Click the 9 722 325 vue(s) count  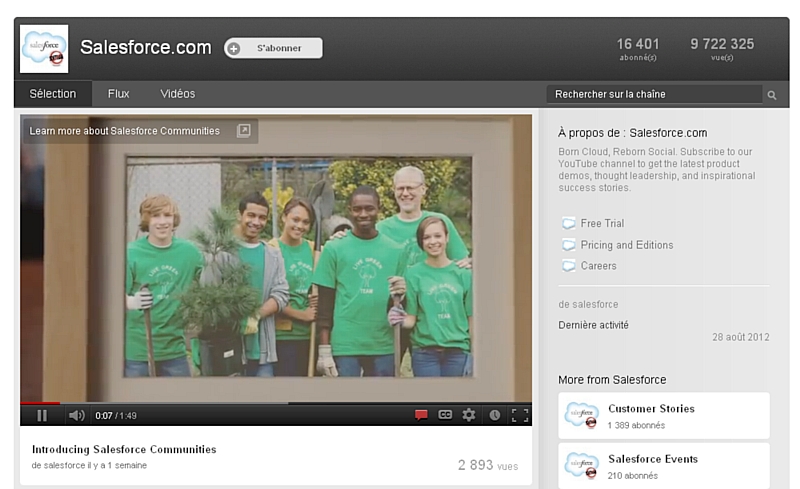pyautogui.click(x=722, y=49)
